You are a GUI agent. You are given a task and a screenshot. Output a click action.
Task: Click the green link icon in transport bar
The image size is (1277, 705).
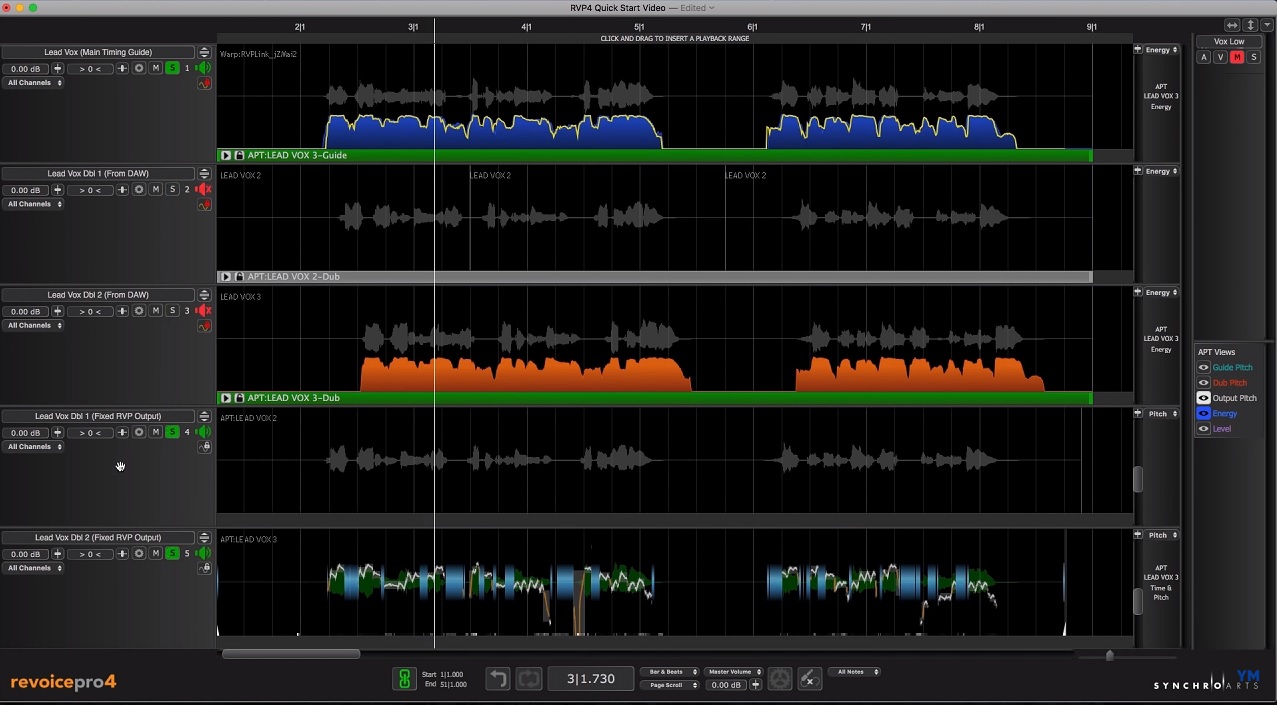404,679
